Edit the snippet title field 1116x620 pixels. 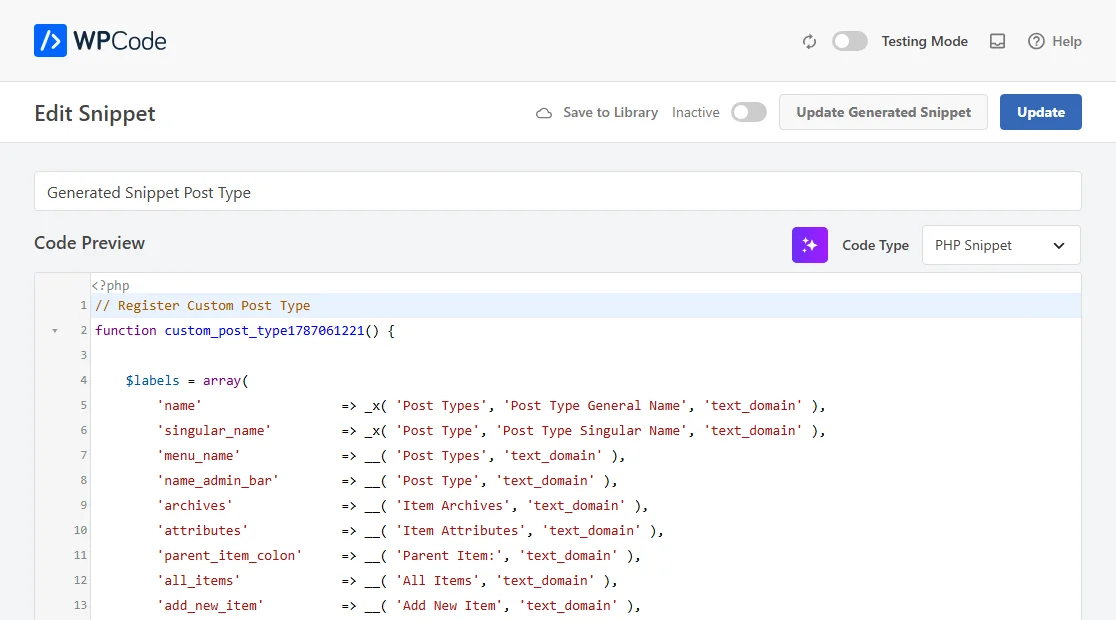(558, 191)
